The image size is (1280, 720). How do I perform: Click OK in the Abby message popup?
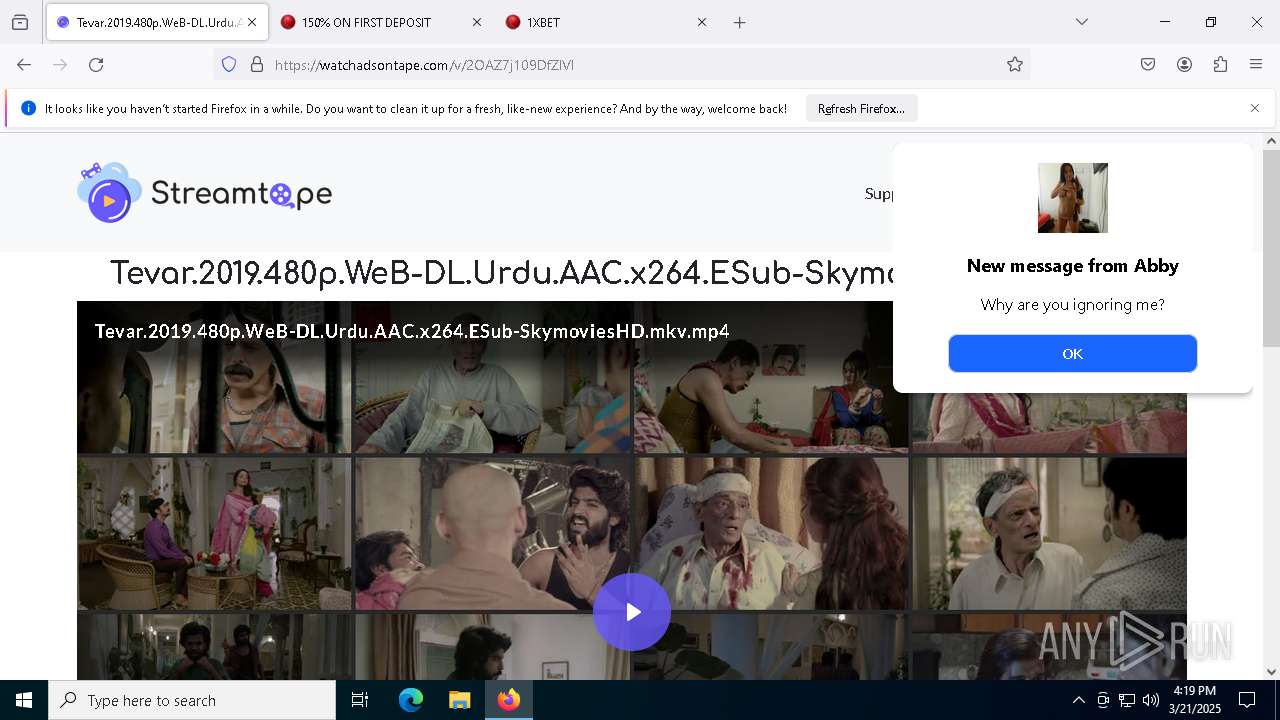[x=1072, y=354]
